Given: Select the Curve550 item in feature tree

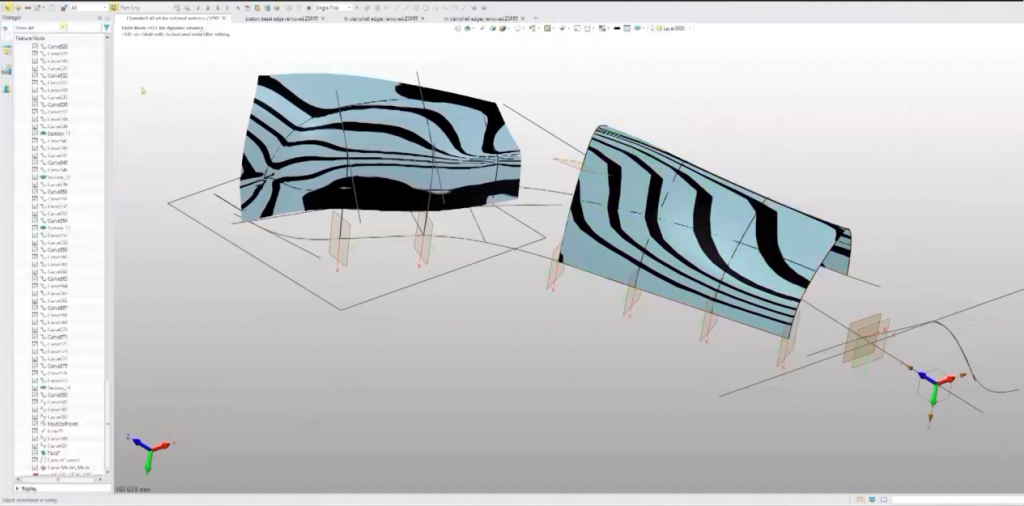Looking at the screenshot, I should click(x=57, y=191).
